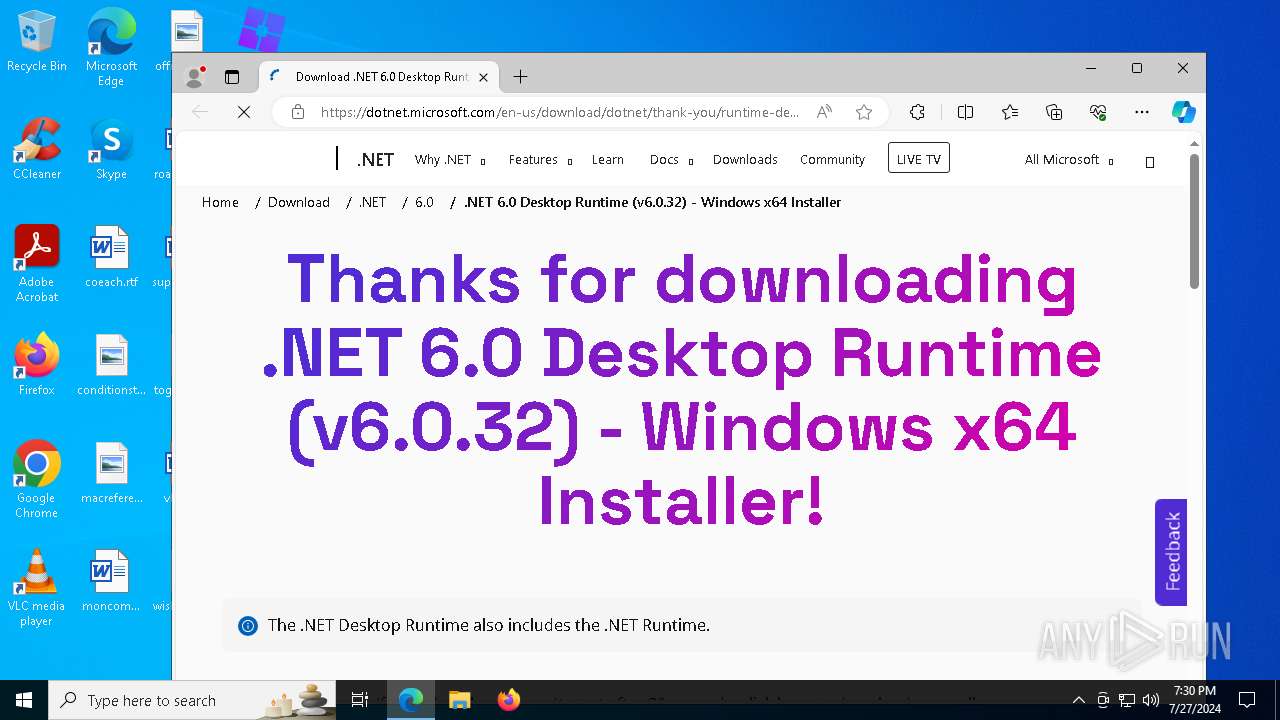
Task: Open Firefox from the taskbar
Action: pyautogui.click(x=509, y=700)
